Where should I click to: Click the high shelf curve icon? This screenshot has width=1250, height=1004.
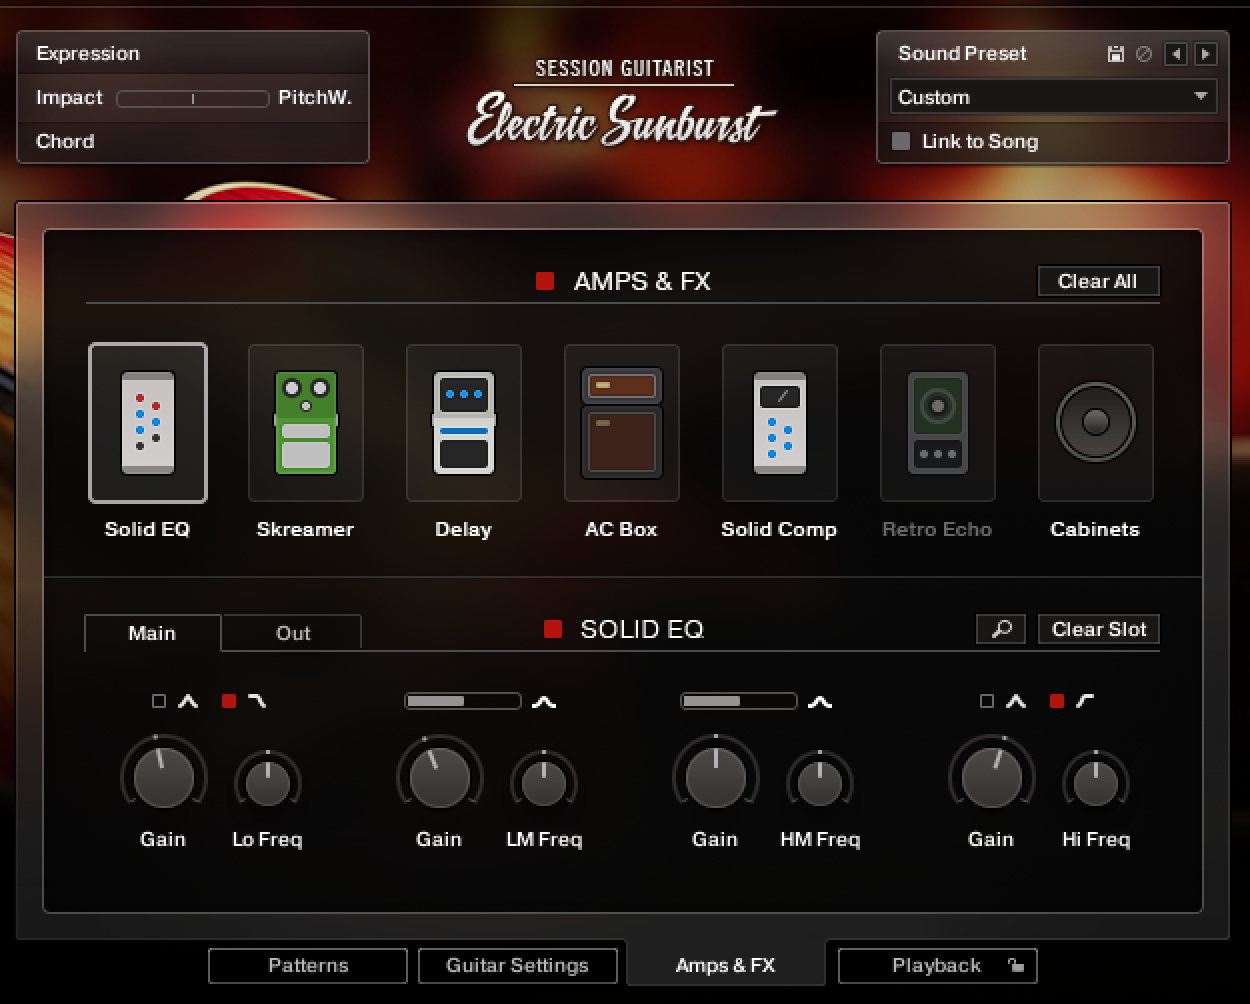[x=1085, y=701]
